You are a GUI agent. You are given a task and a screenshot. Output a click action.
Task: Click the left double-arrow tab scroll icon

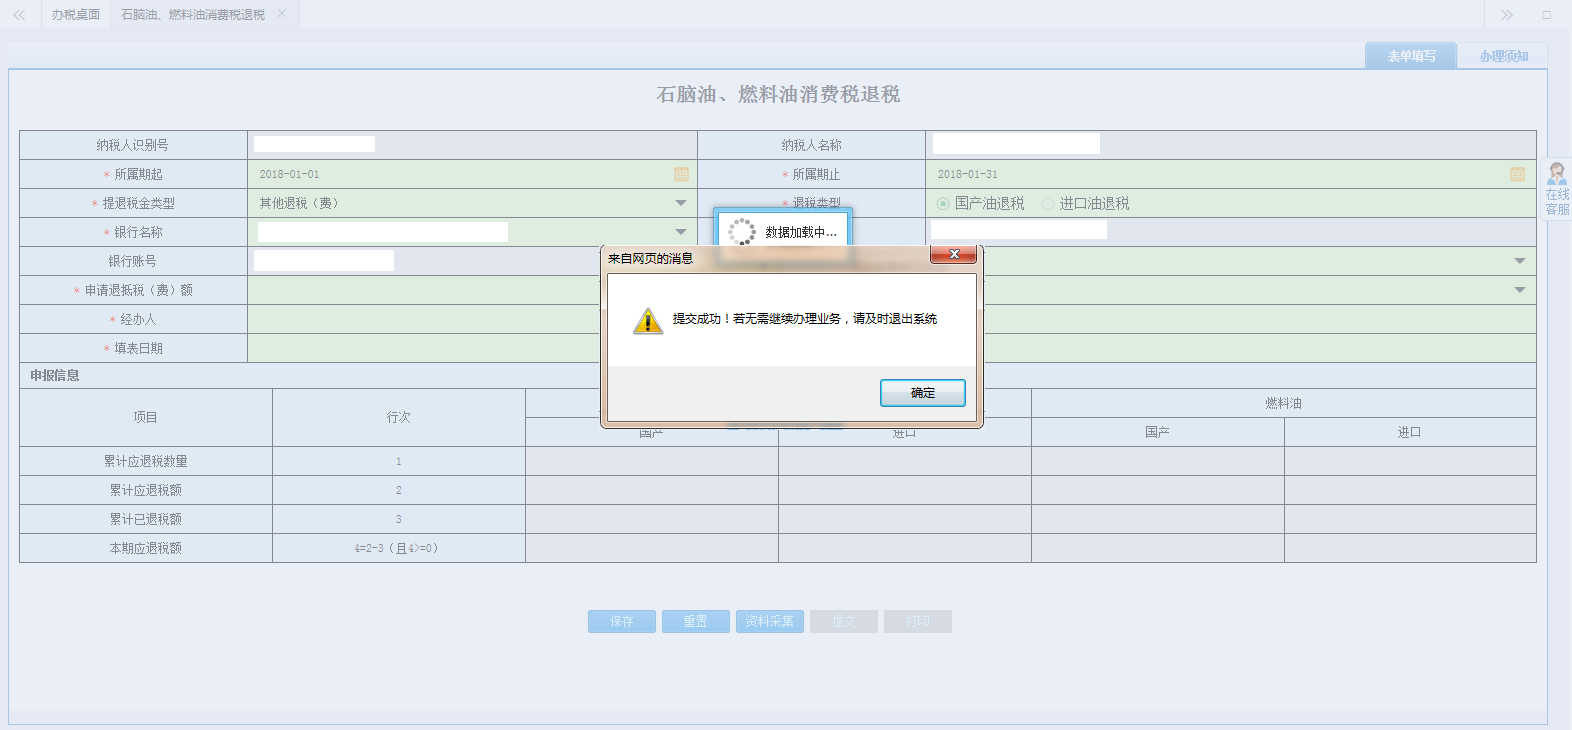[x=19, y=15]
